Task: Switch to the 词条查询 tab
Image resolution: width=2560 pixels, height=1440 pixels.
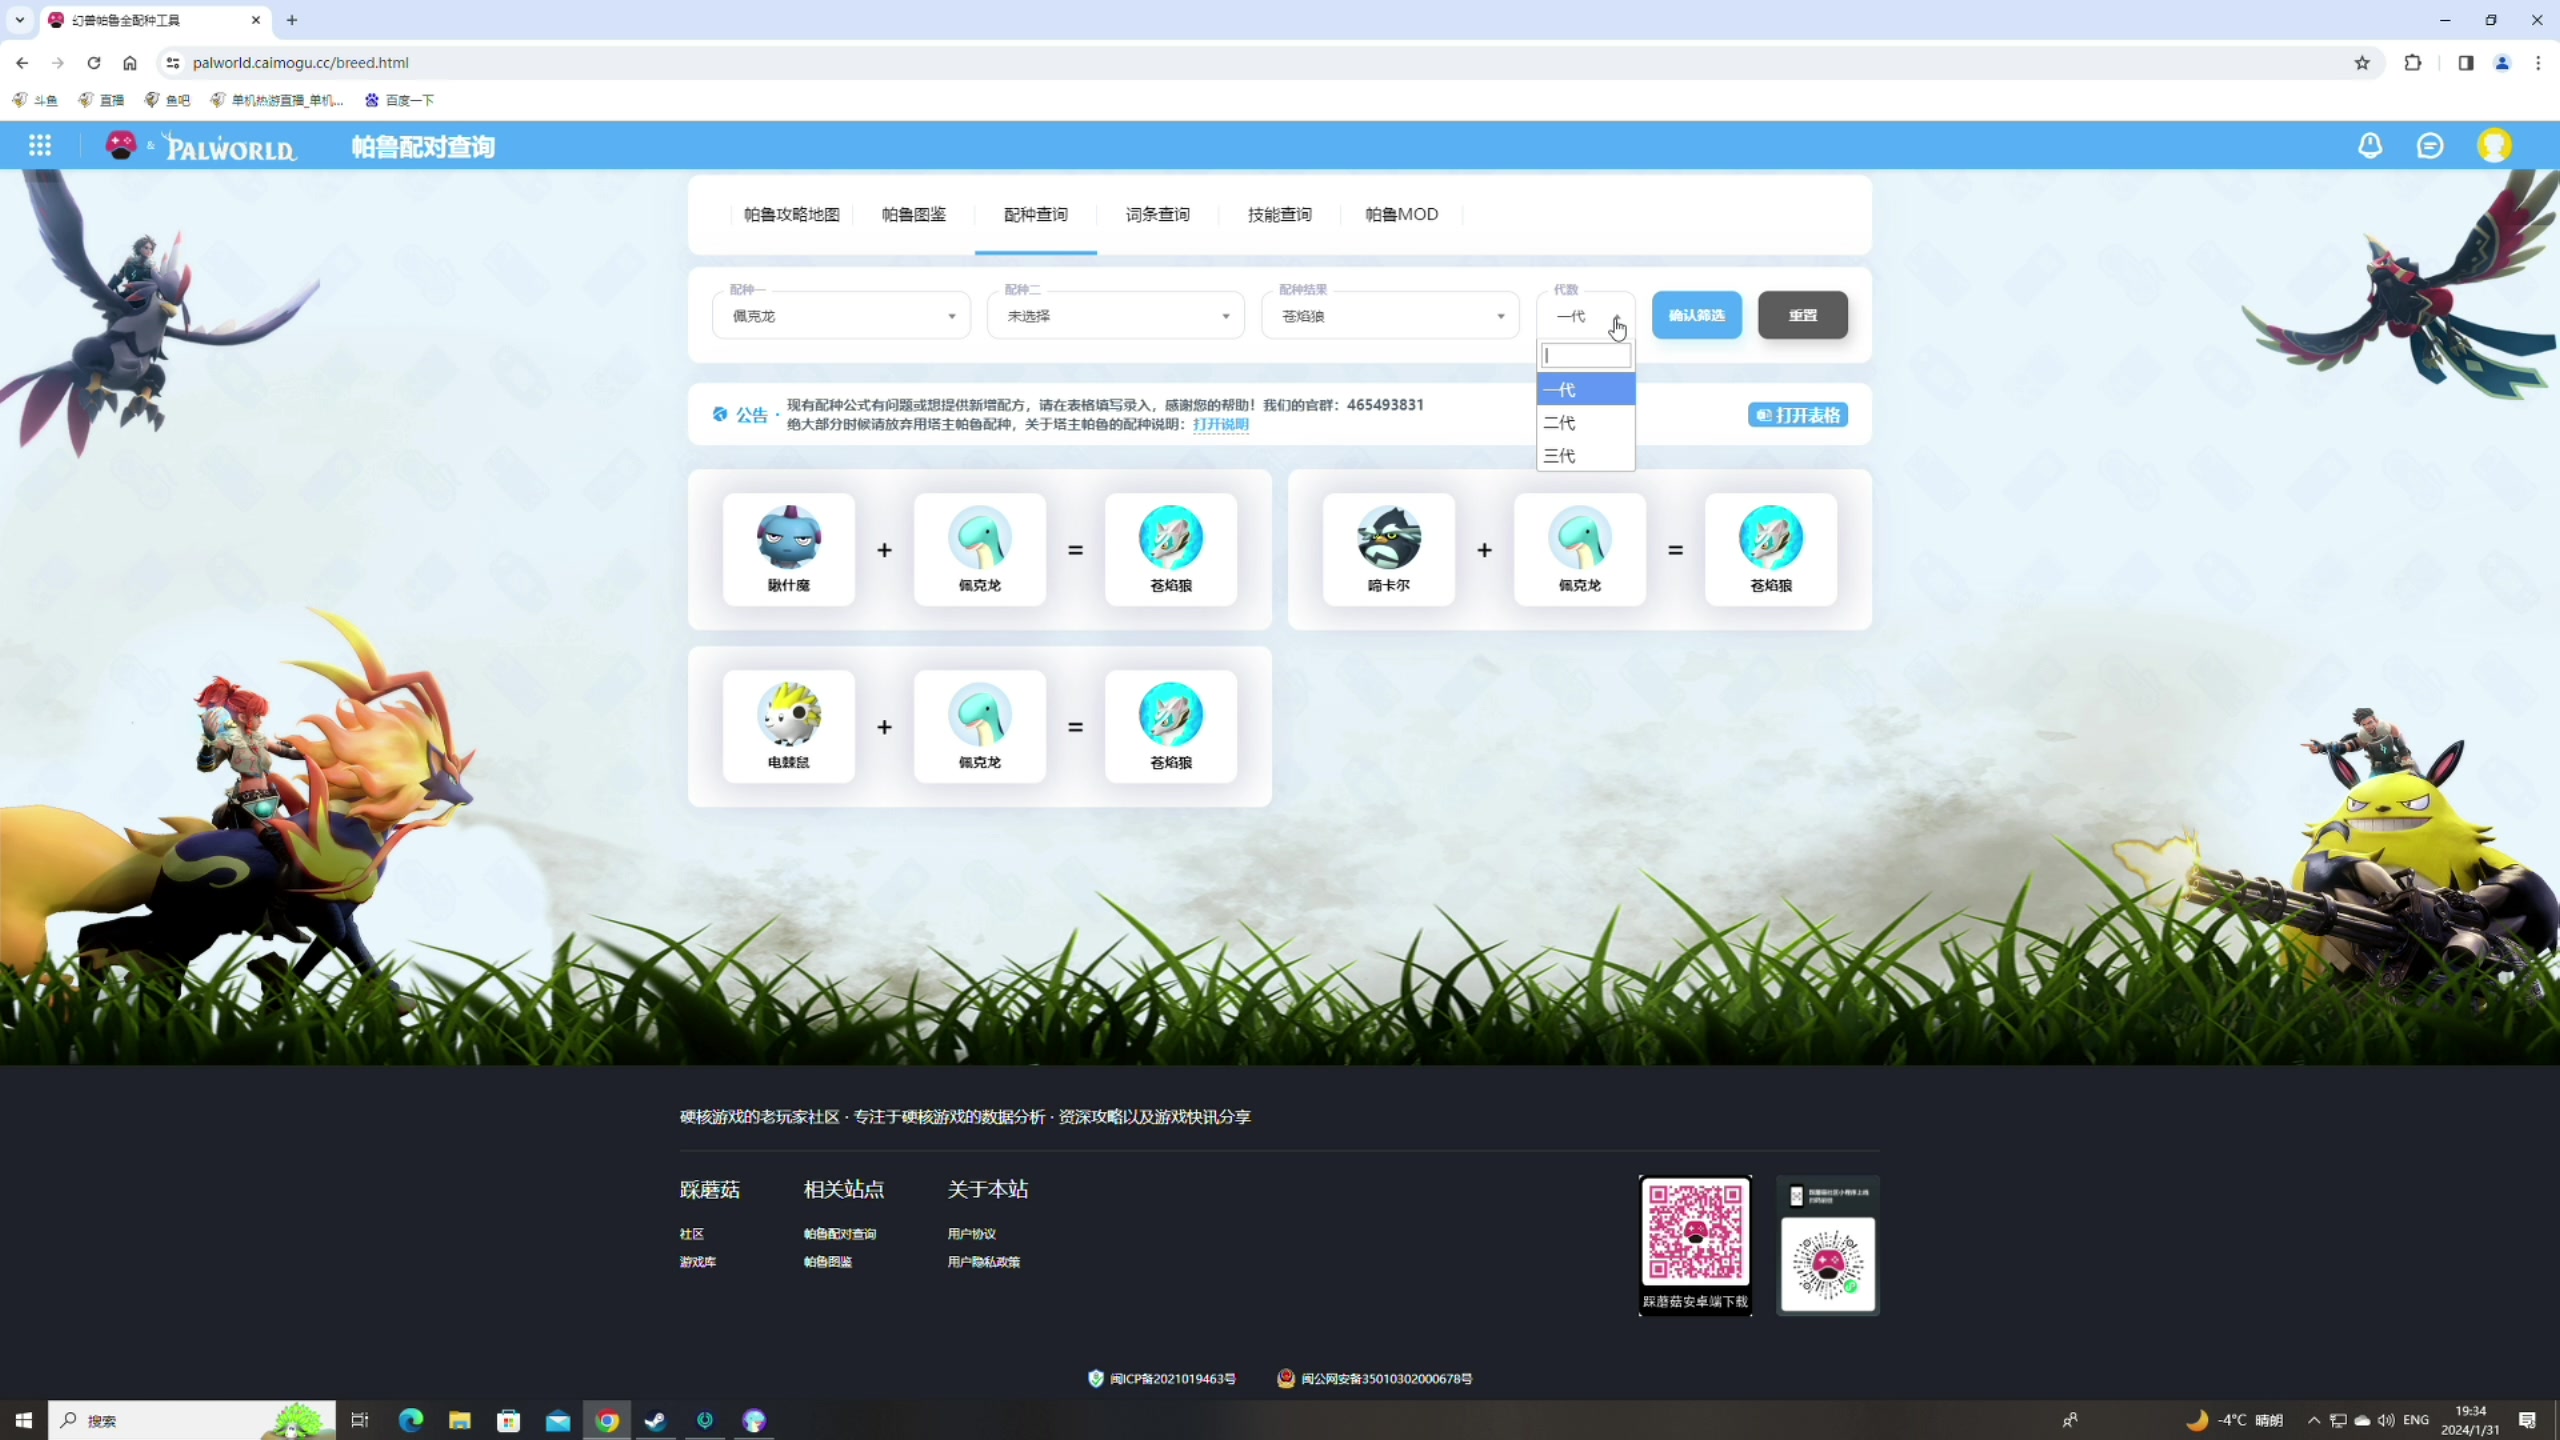Action: tap(1158, 214)
